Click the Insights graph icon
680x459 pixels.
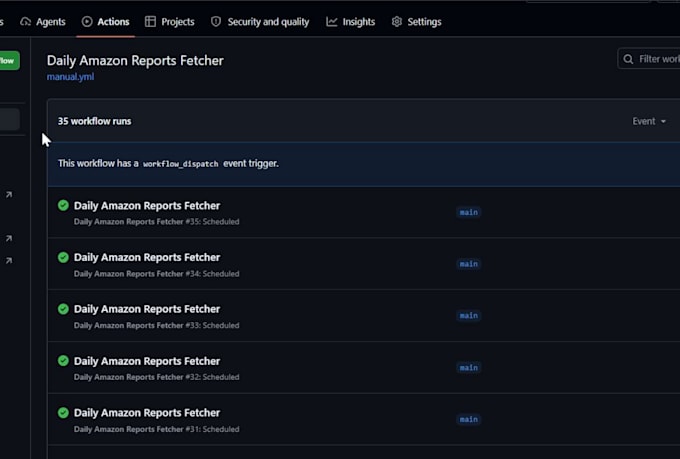332,22
